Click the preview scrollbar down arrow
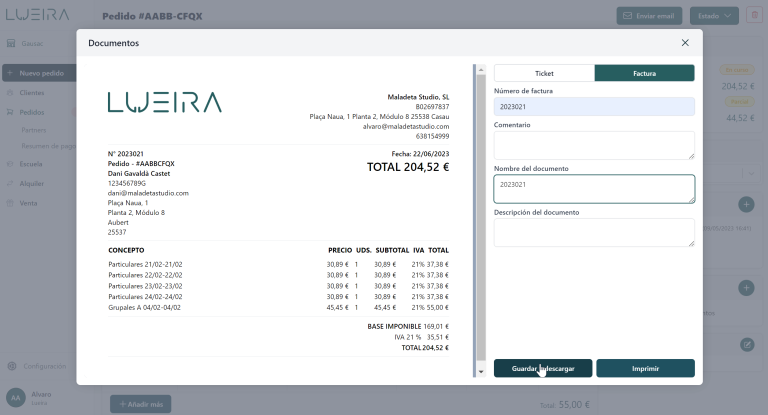Viewport: 768px width, 415px height. pos(481,372)
